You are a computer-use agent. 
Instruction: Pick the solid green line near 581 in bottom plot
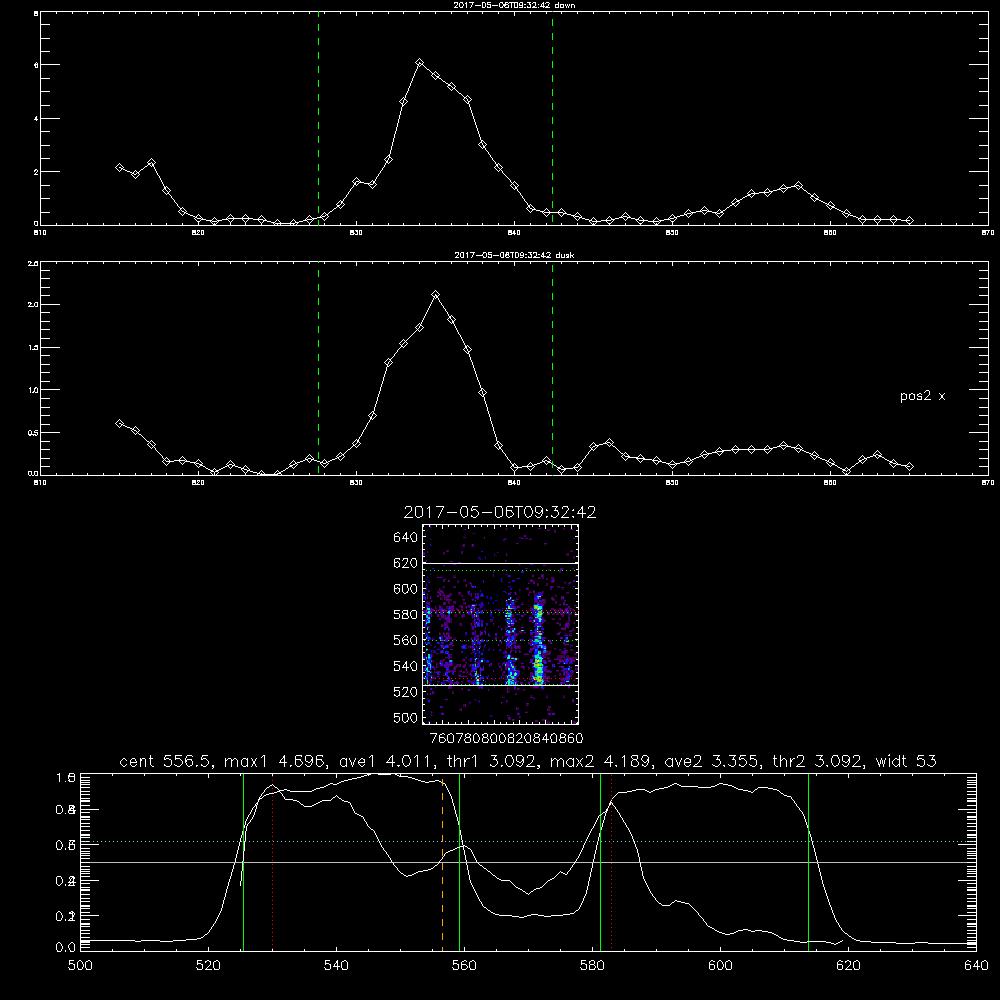coord(600,862)
